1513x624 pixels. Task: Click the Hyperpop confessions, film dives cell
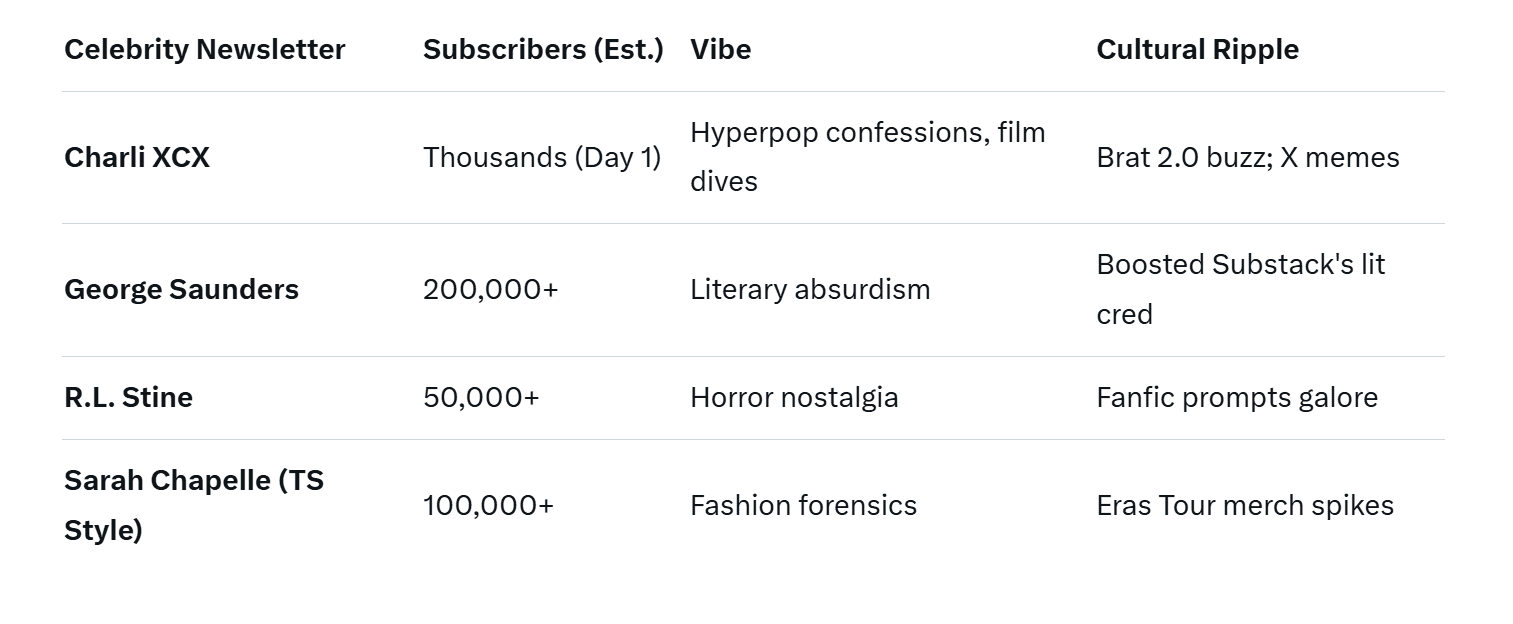click(867, 157)
